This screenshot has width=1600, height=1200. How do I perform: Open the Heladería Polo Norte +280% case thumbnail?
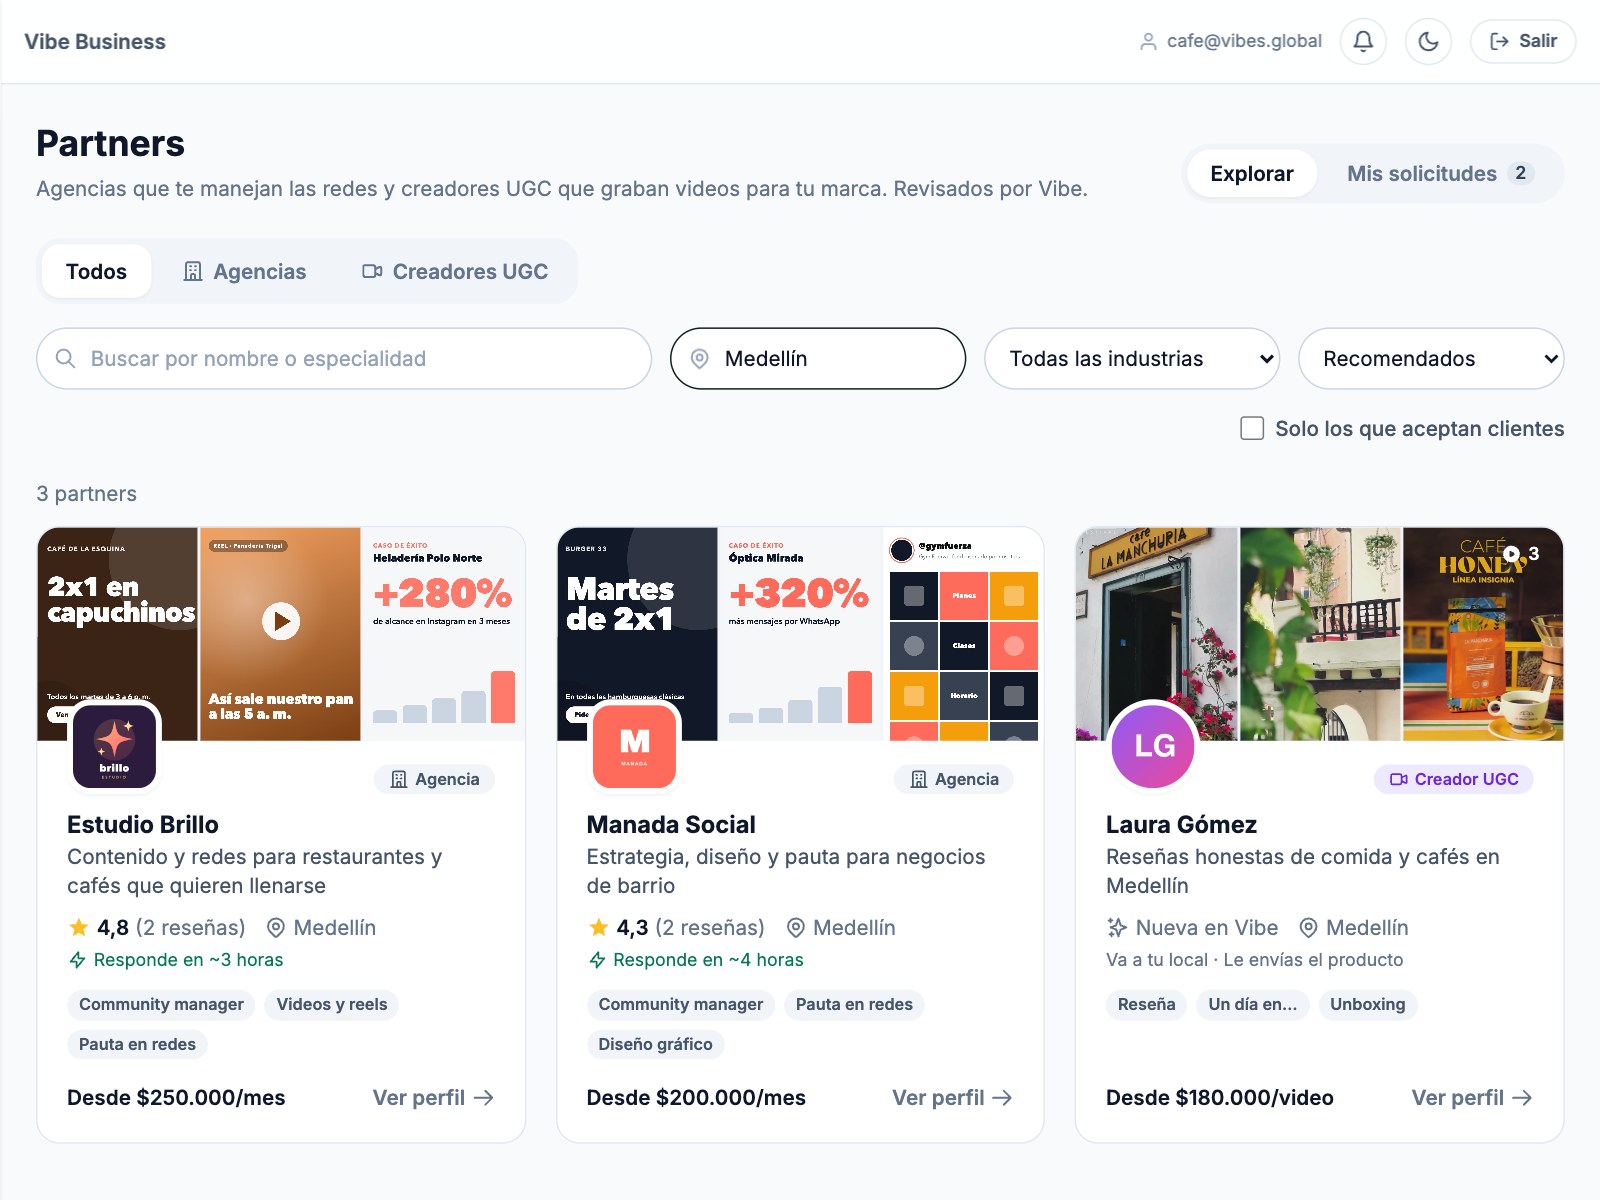coord(443,634)
